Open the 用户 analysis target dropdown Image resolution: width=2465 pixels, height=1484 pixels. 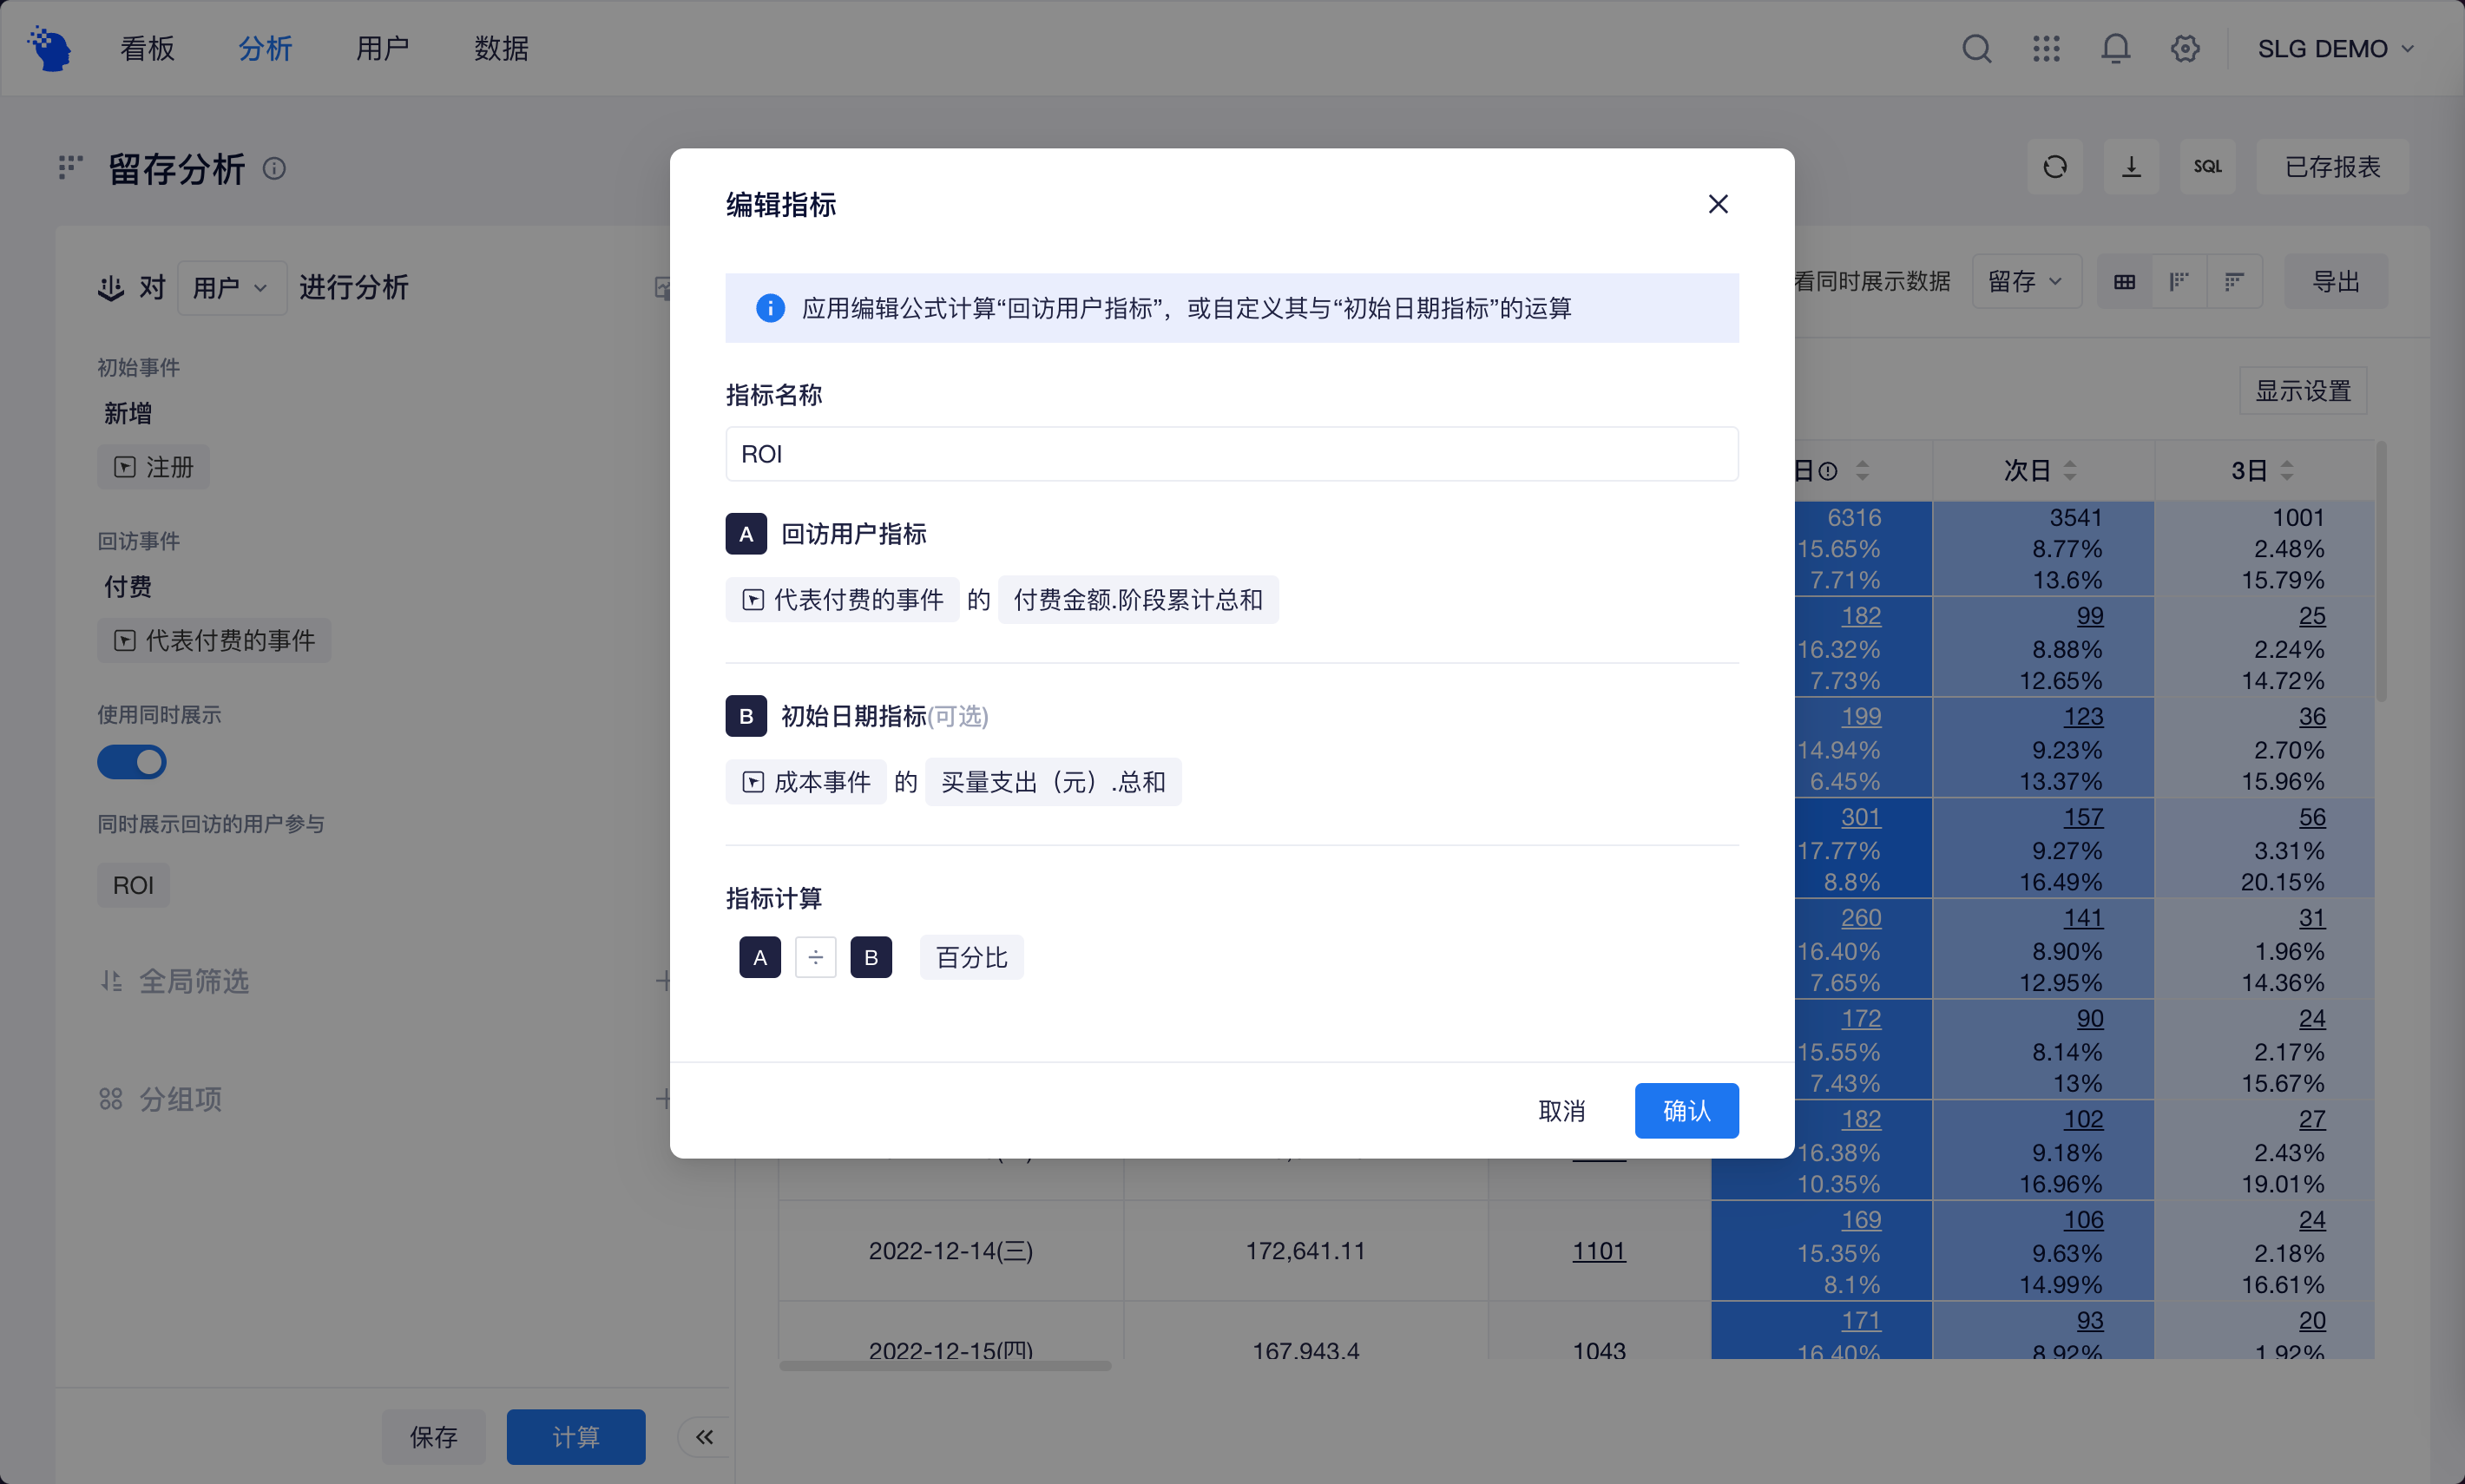231,287
